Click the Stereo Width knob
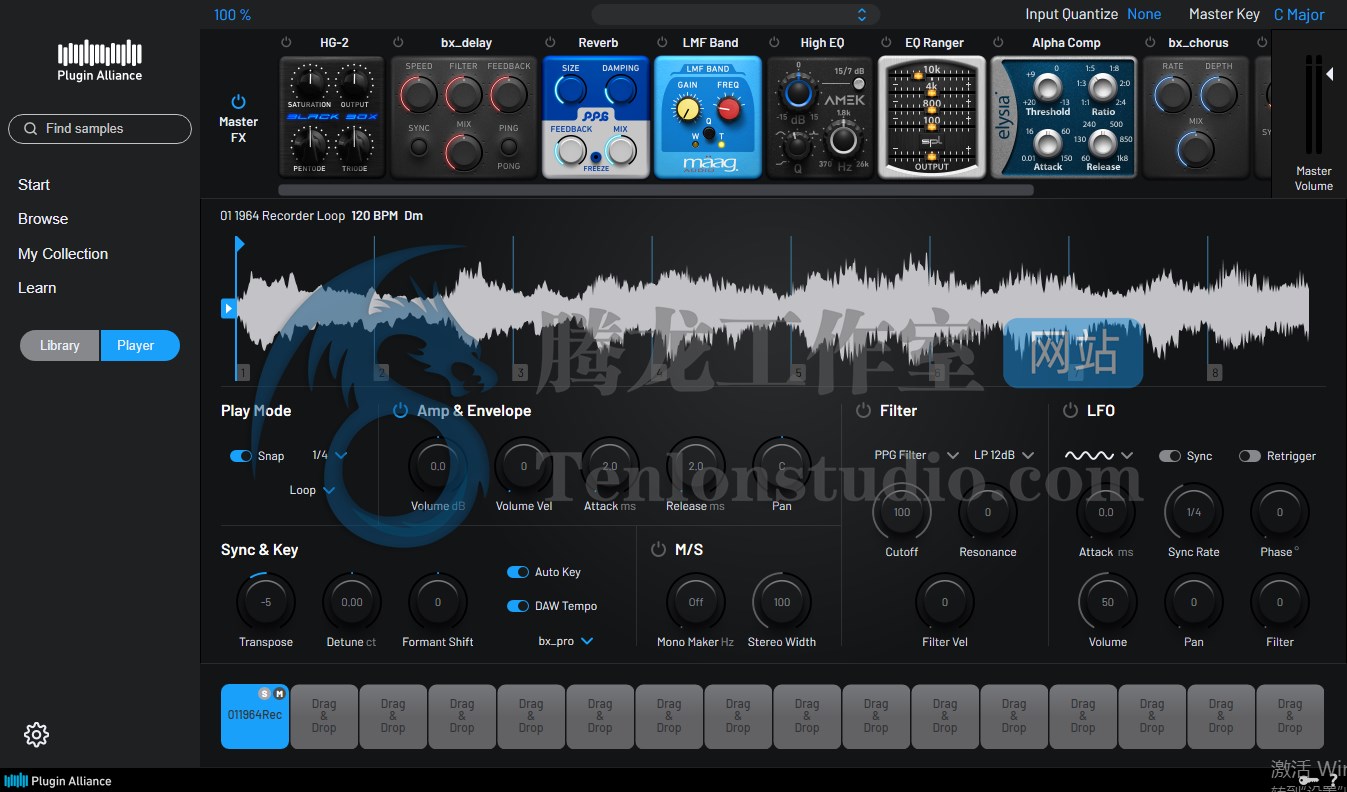The height and width of the screenshot is (792, 1347). [x=782, y=602]
